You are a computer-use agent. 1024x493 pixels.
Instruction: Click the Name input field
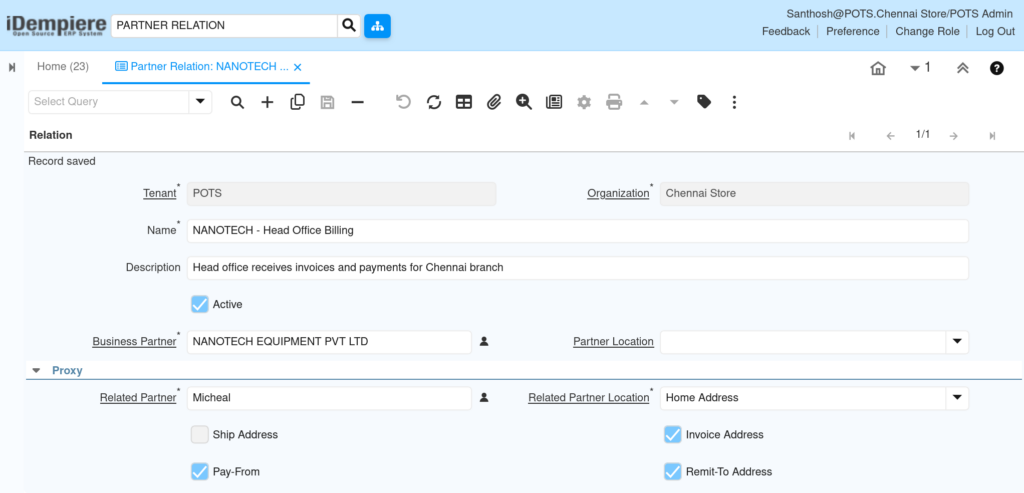577,231
